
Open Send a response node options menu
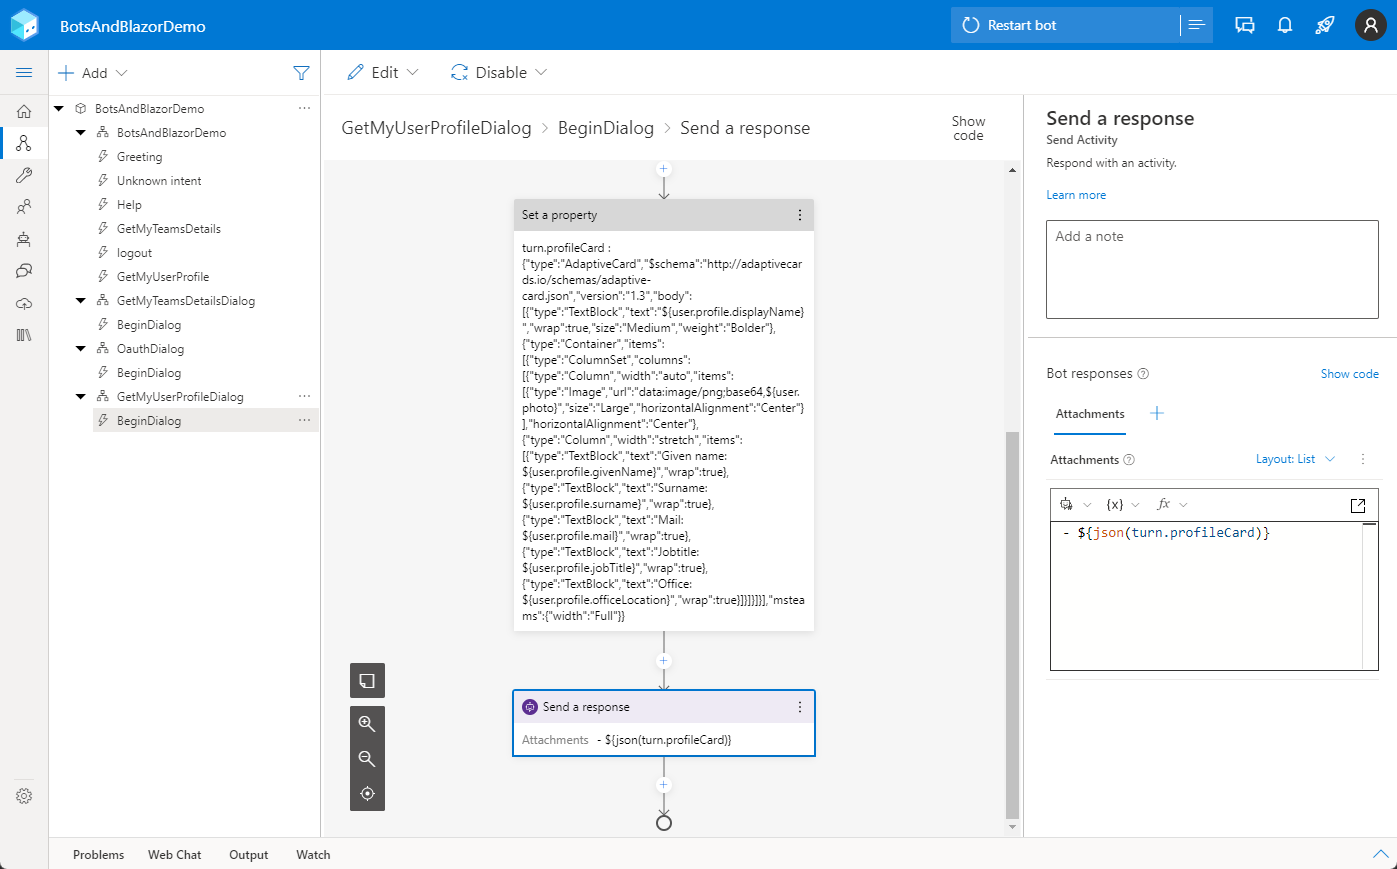(799, 707)
